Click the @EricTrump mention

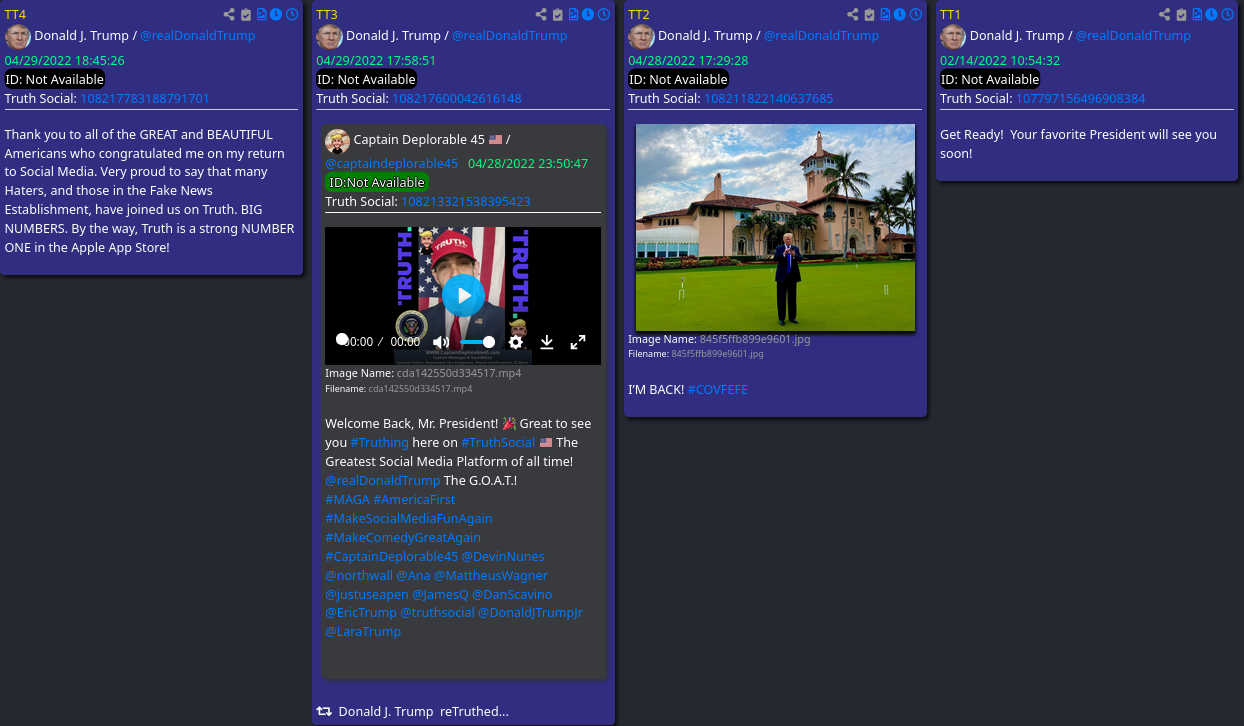361,614
